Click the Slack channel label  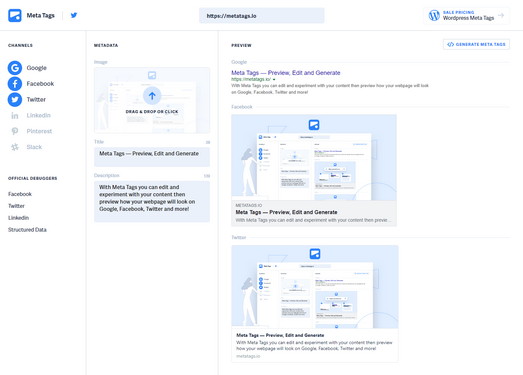(34, 147)
